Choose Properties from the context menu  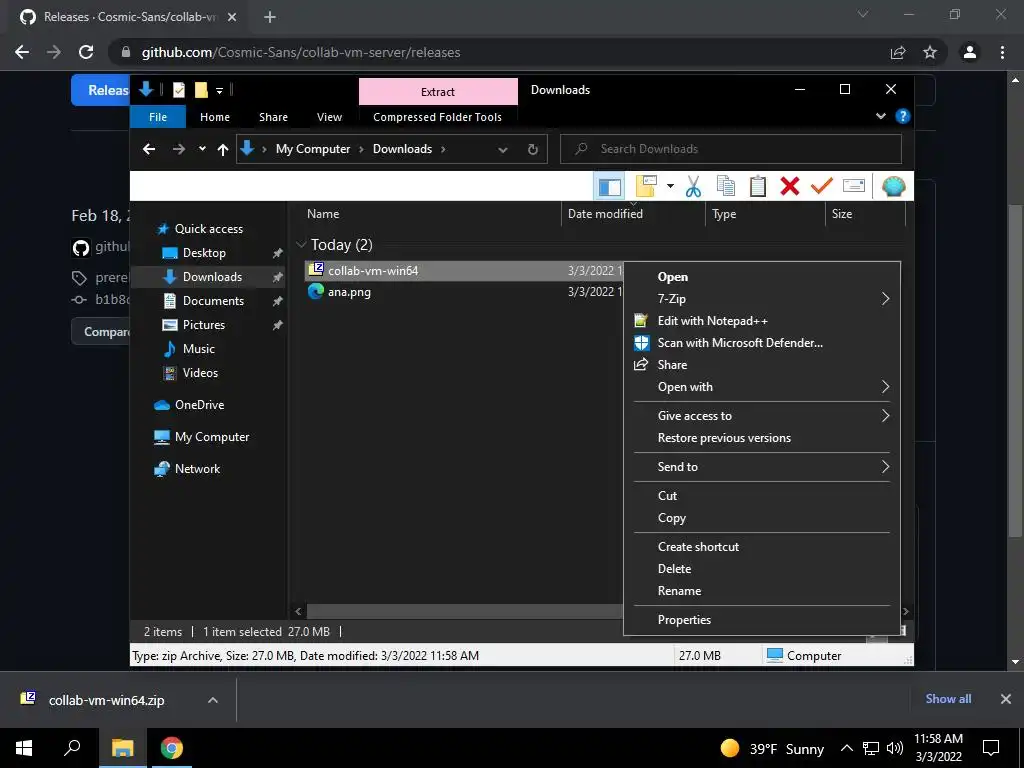(761, 620)
